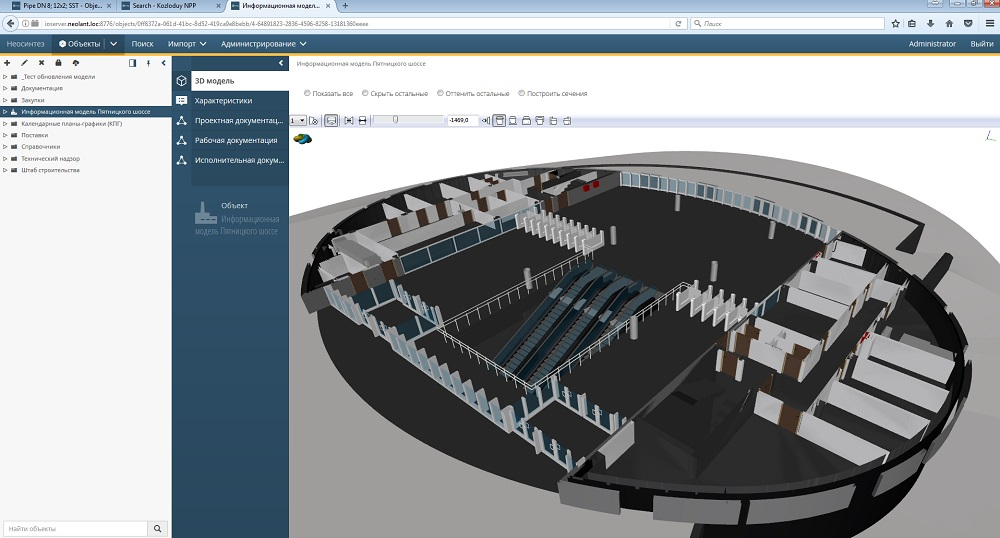
Task: Select the bottom view cube icon
Action: click(x=513, y=120)
